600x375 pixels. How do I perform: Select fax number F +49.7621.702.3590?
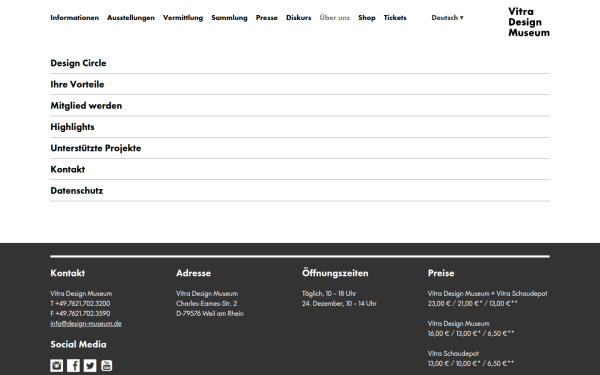[x=80, y=313]
